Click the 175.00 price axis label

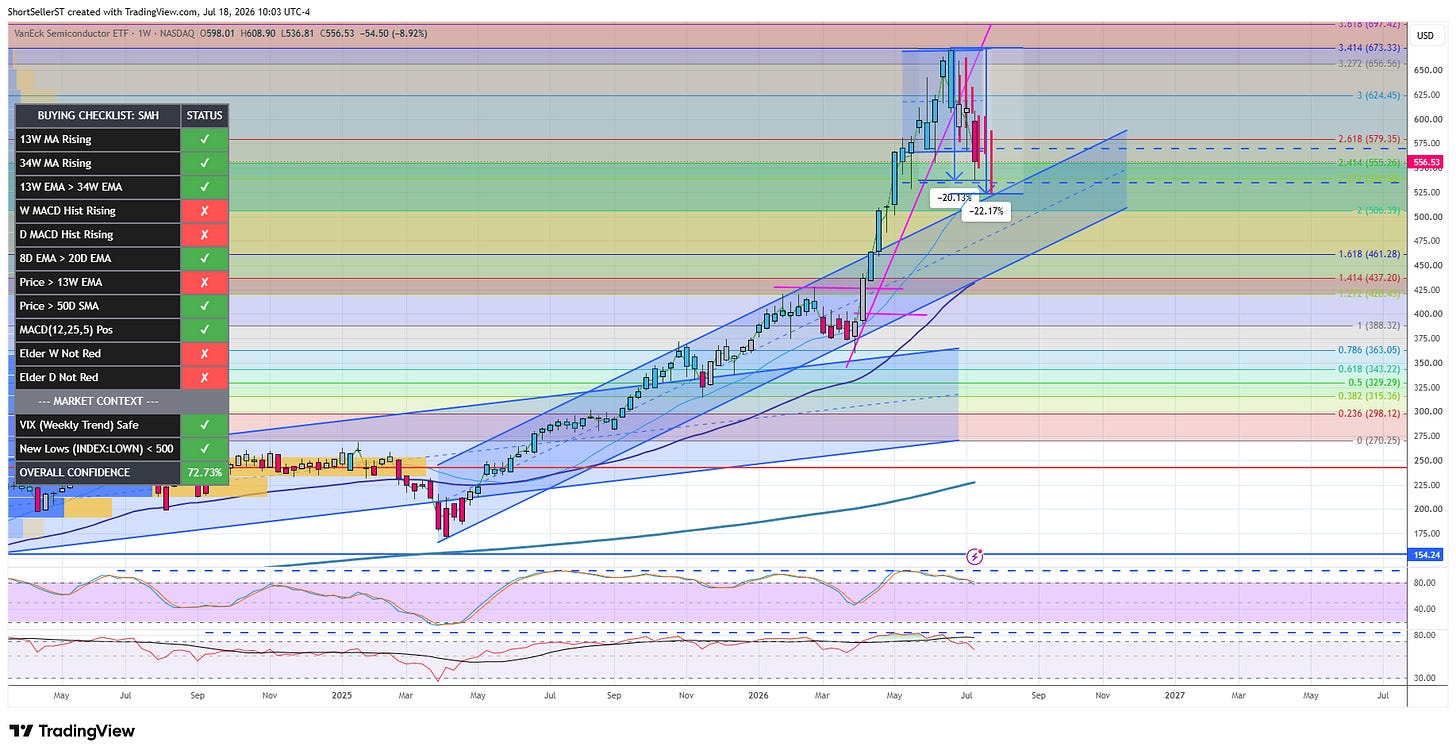(1427, 533)
